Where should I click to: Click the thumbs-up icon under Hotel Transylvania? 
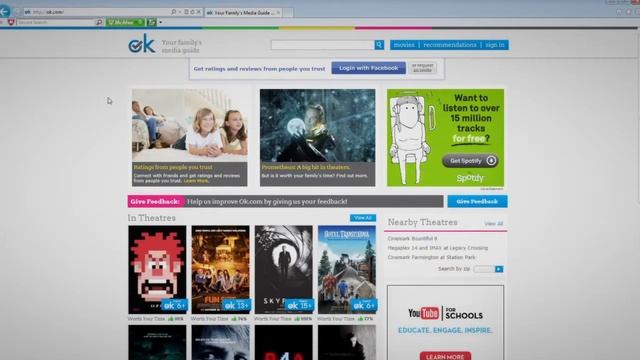pyautogui.click(x=360, y=319)
